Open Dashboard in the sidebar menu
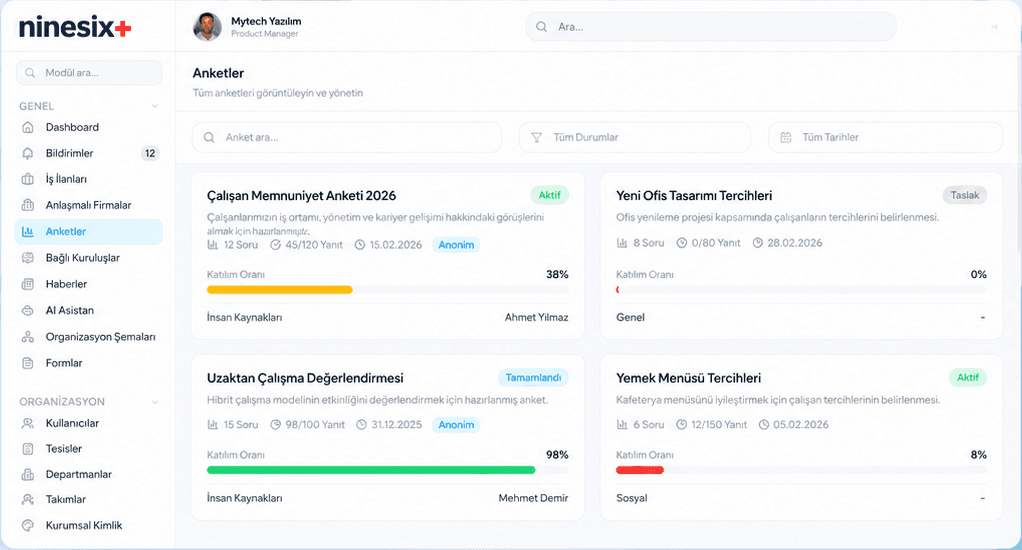Screen dimensions: 1022x550 [89, 127]
